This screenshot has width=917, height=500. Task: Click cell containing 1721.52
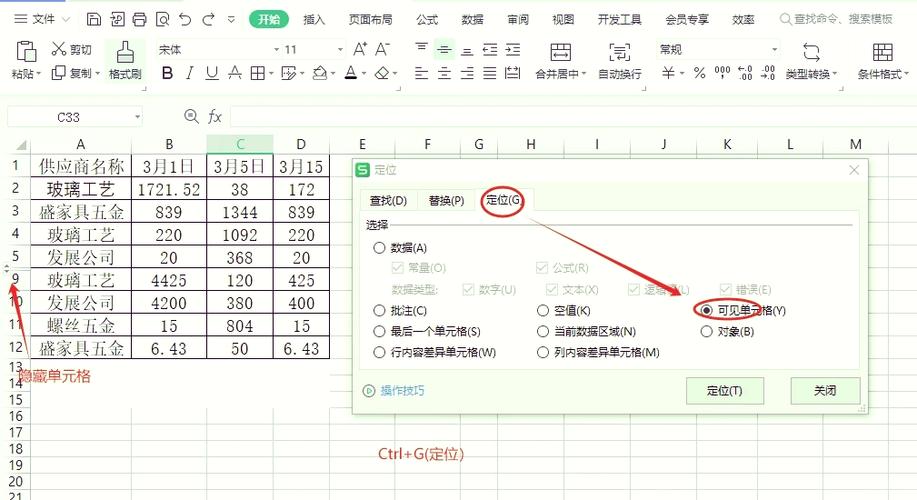pos(168,189)
